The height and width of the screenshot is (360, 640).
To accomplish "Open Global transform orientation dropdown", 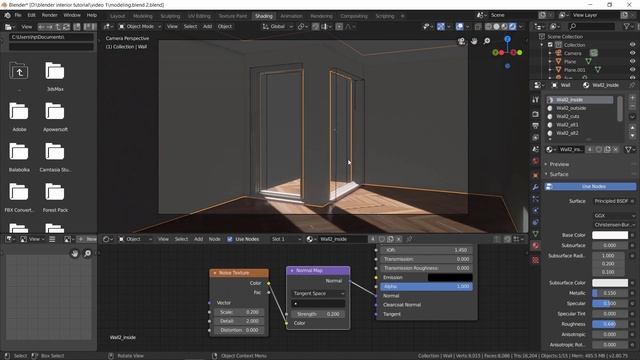I will (x=278, y=27).
